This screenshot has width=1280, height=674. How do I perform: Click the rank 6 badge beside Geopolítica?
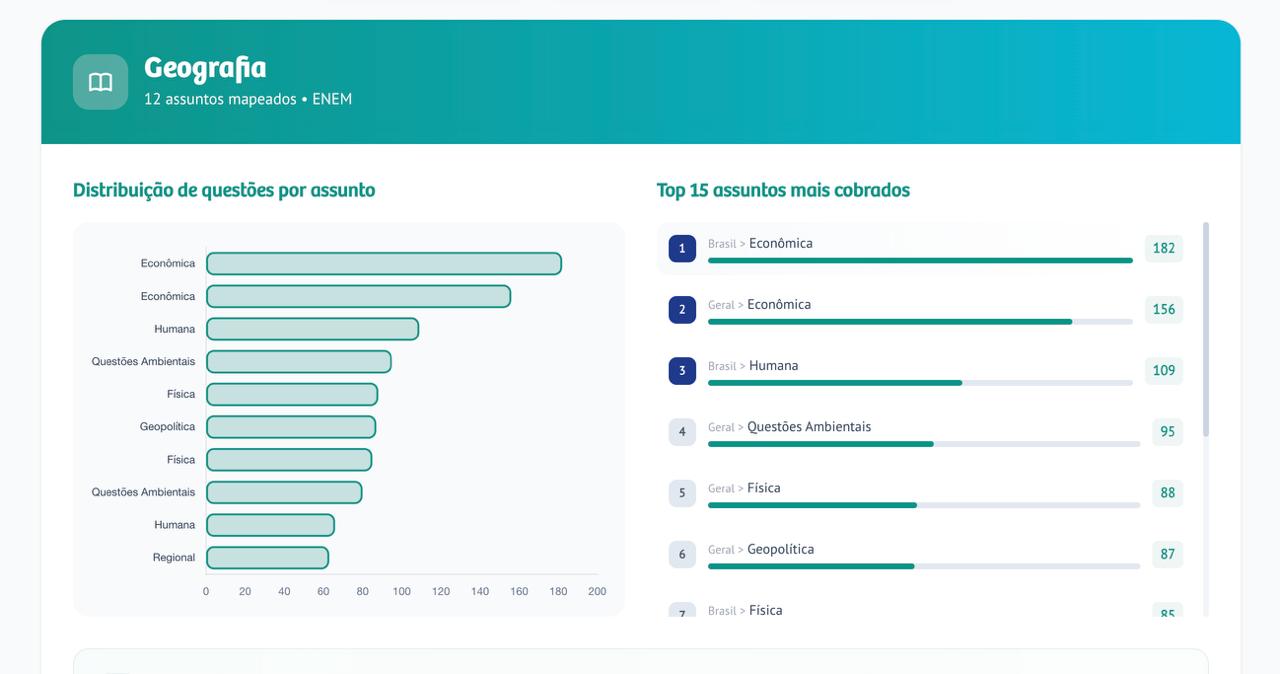coord(682,554)
